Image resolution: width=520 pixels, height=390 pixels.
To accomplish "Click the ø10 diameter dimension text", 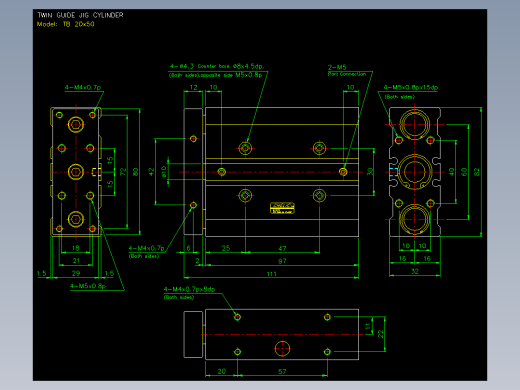I will pos(164,172).
